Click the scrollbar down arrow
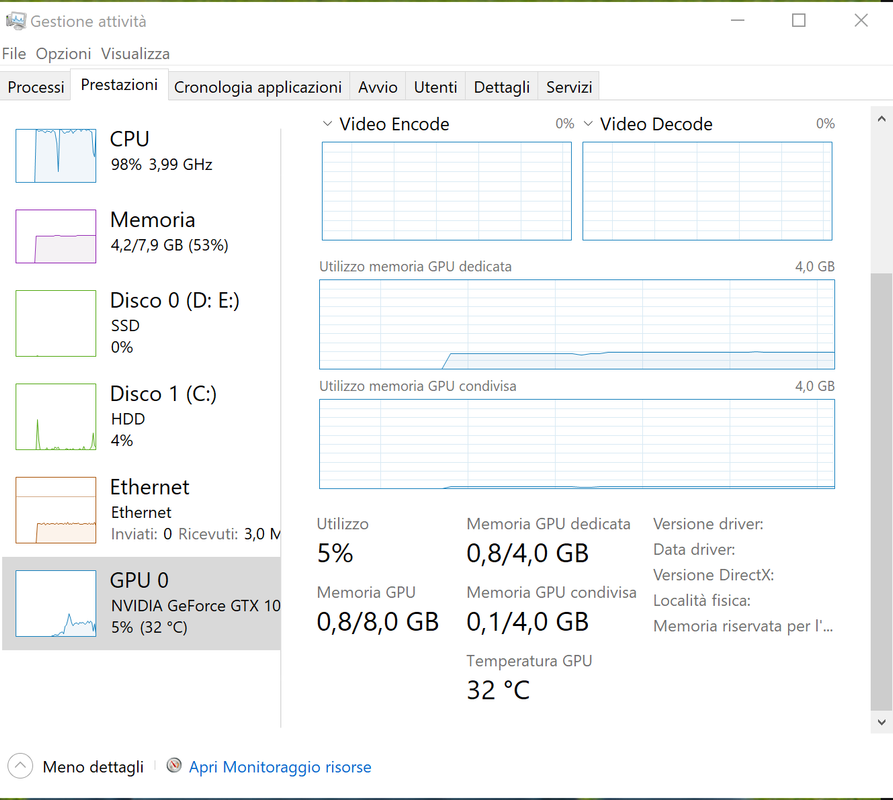893x800 pixels. tap(882, 722)
